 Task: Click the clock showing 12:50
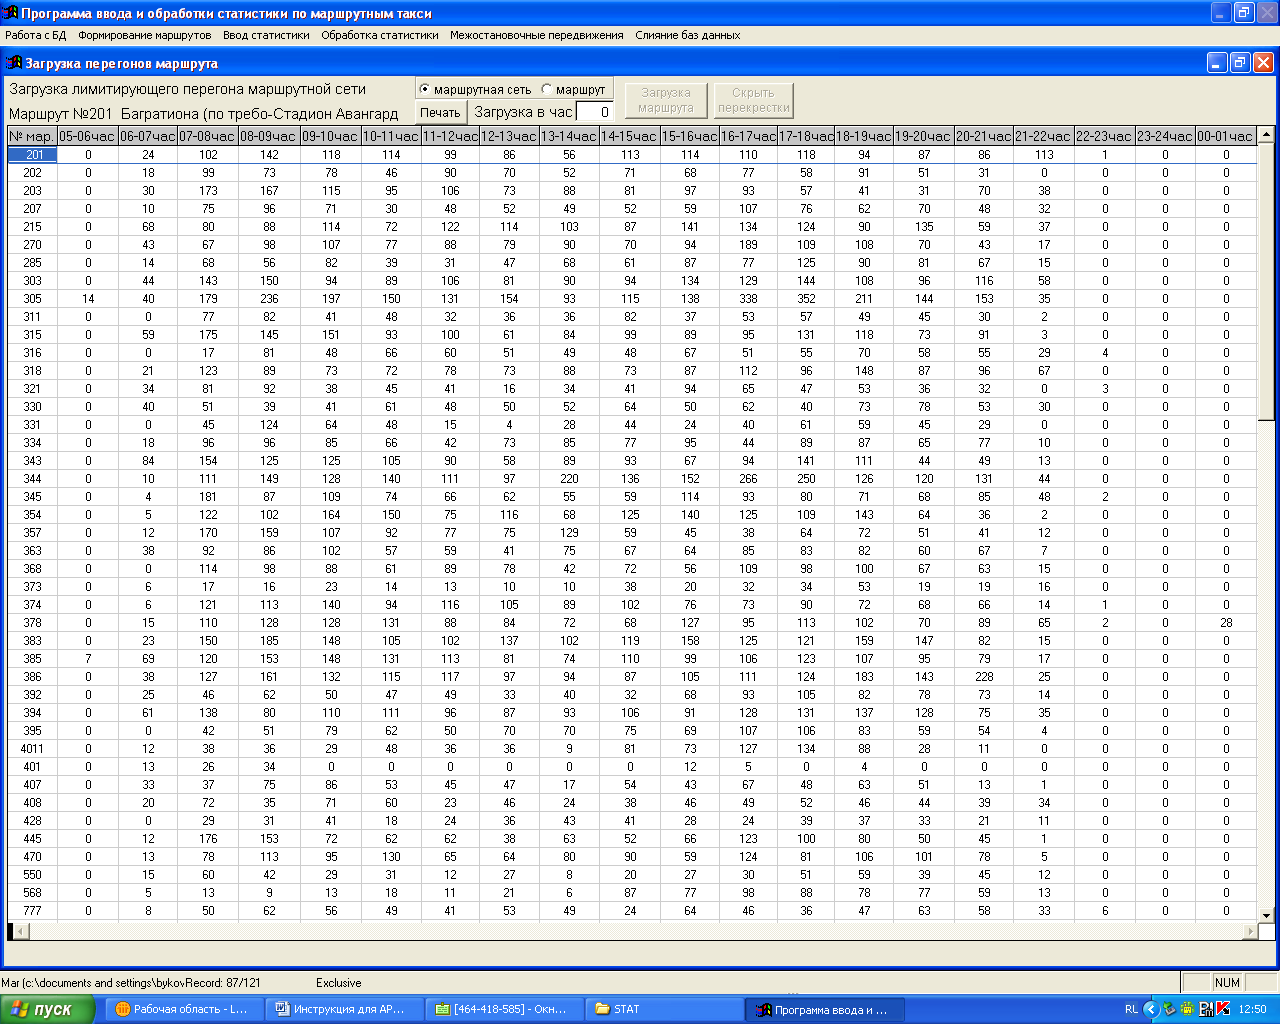[x=1252, y=1009]
